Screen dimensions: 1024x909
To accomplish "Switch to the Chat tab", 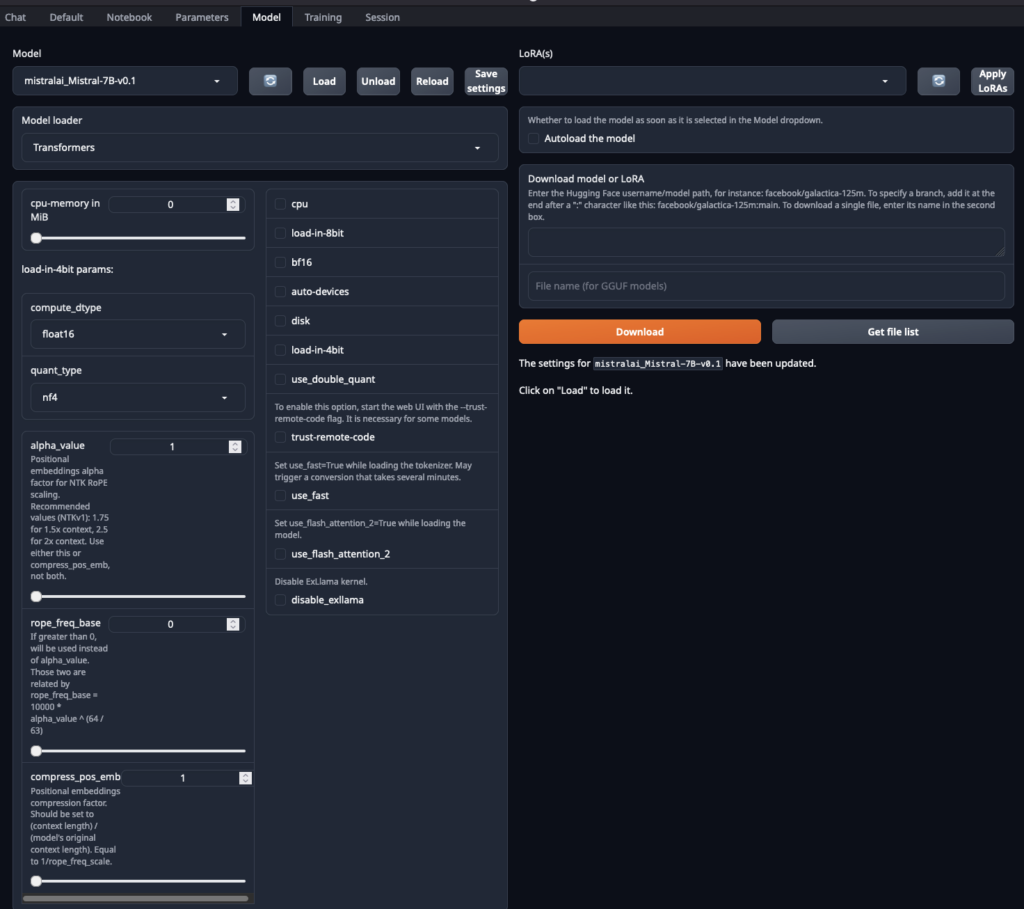I will (x=15, y=17).
